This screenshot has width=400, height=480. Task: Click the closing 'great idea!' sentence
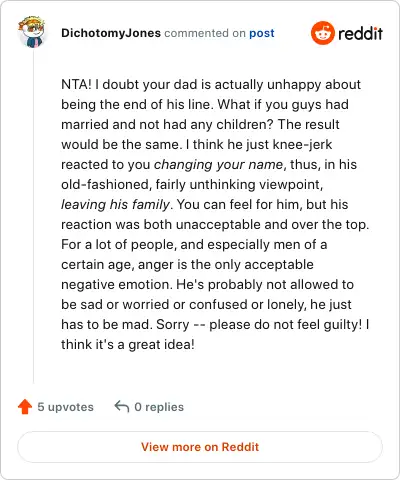coord(161,344)
